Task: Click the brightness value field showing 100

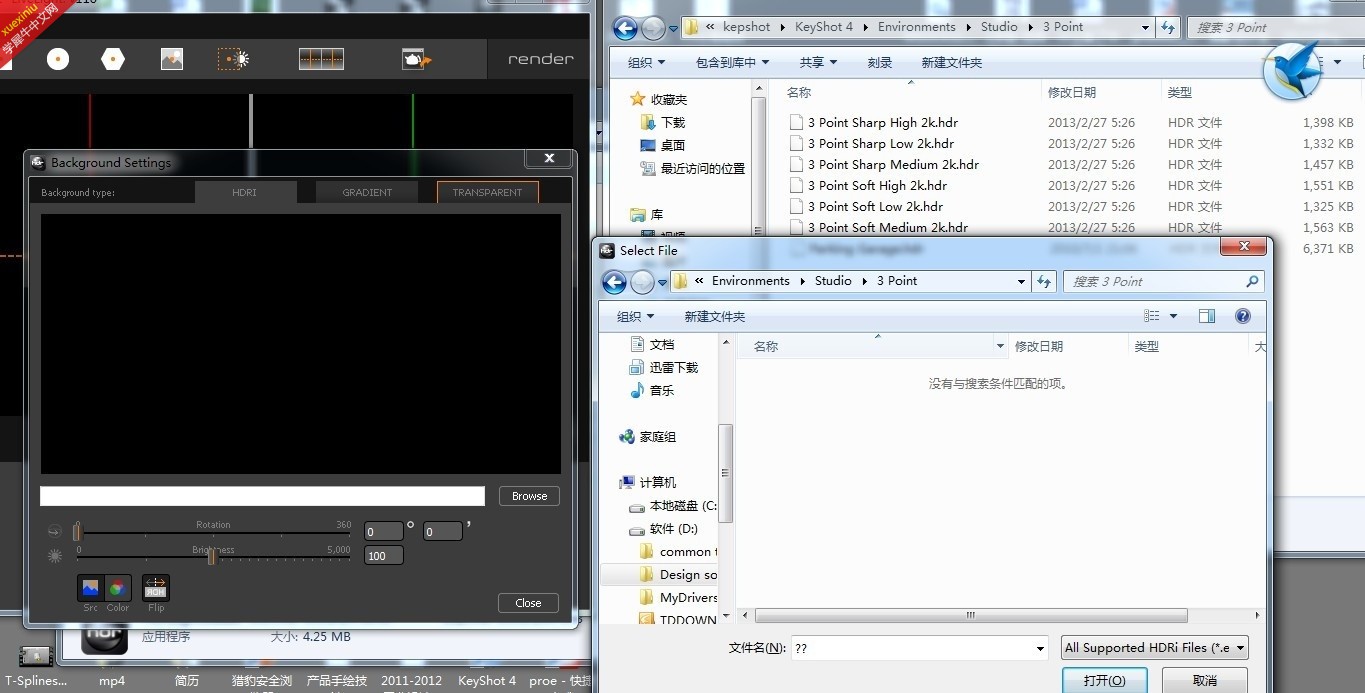Action: coord(384,555)
